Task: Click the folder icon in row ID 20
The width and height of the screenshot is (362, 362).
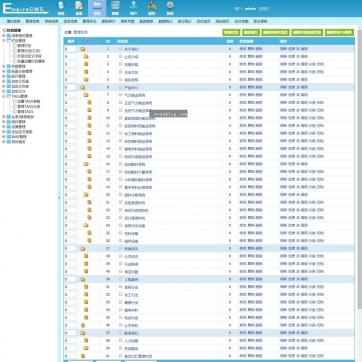Action: [86, 195]
